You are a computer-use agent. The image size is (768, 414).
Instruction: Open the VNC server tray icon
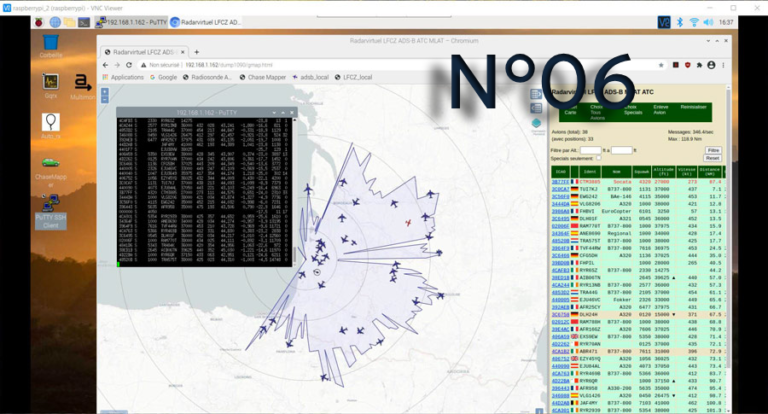(664, 23)
